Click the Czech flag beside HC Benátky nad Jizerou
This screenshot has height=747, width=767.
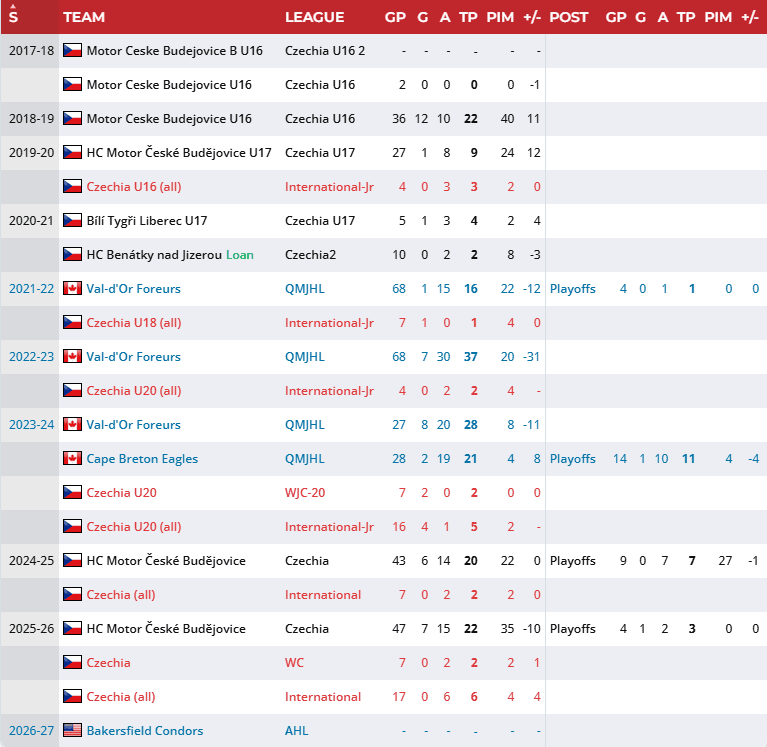[x=72, y=254]
